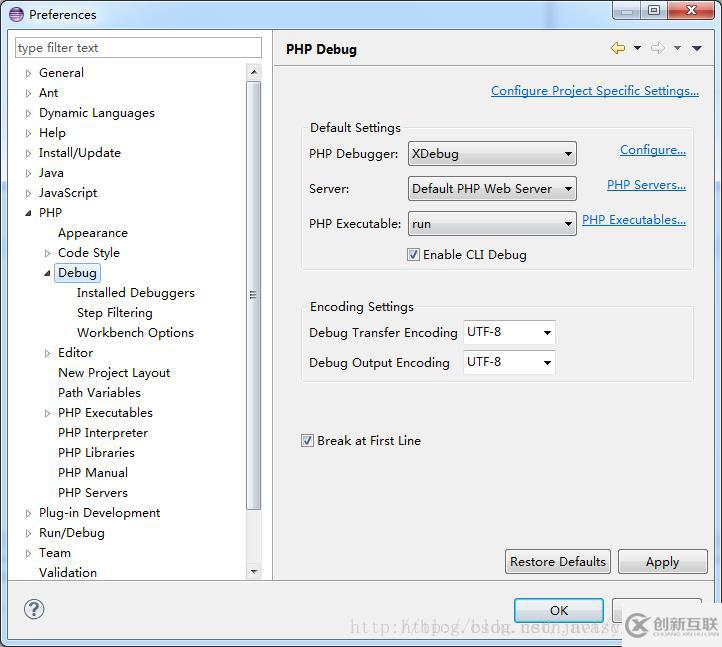722x647 pixels.
Task: Click the Apply button
Action: click(663, 561)
